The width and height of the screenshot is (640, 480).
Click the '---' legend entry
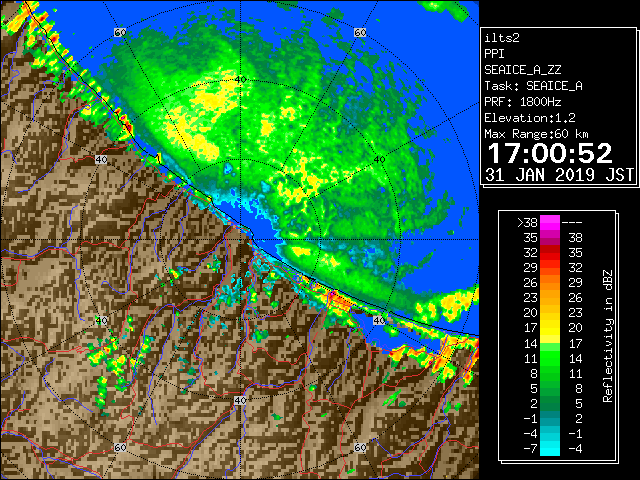572,223
